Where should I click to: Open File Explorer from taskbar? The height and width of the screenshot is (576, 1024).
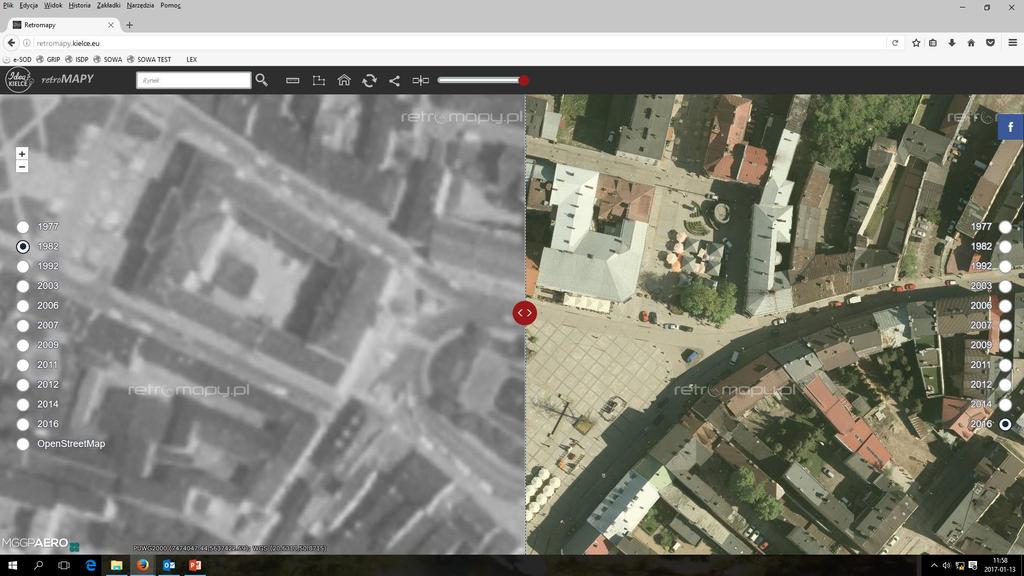[x=116, y=566]
